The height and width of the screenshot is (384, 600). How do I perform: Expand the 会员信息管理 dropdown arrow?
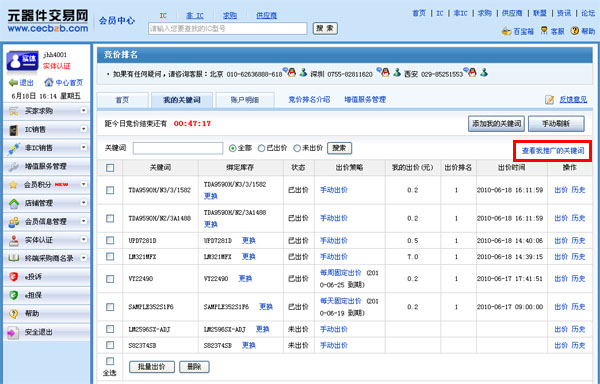tap(83, 221)
